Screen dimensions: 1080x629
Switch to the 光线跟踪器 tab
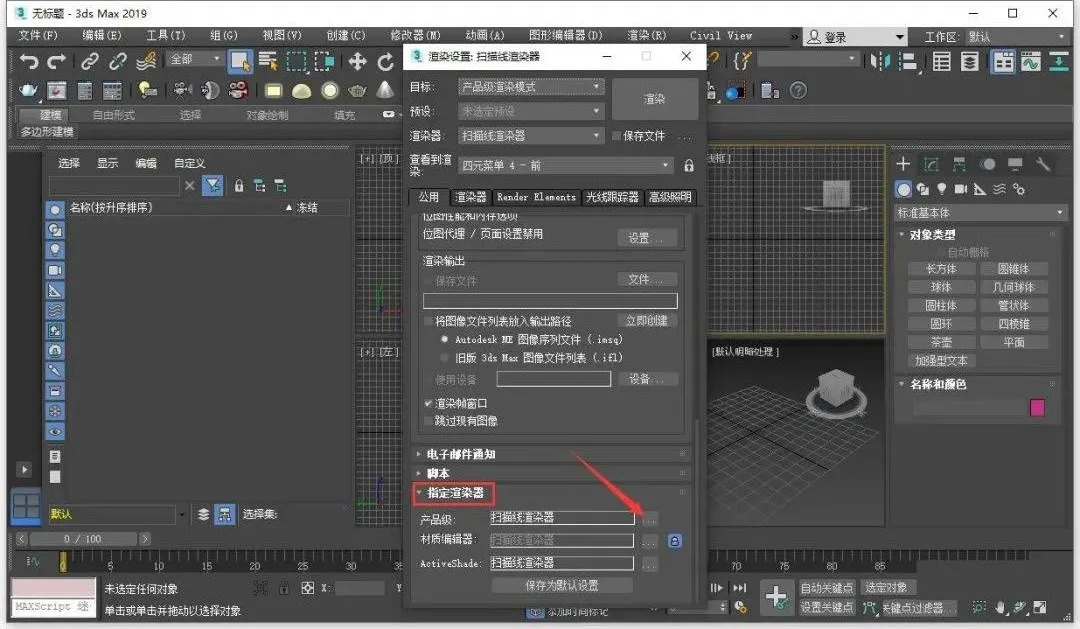(612, 197)
